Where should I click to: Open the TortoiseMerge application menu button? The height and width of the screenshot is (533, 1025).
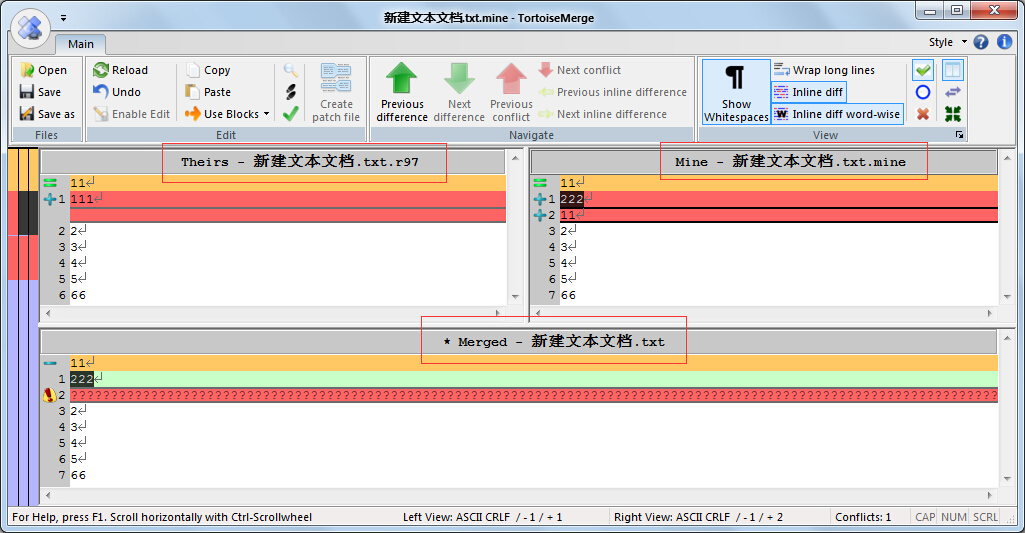coord(30,28)
